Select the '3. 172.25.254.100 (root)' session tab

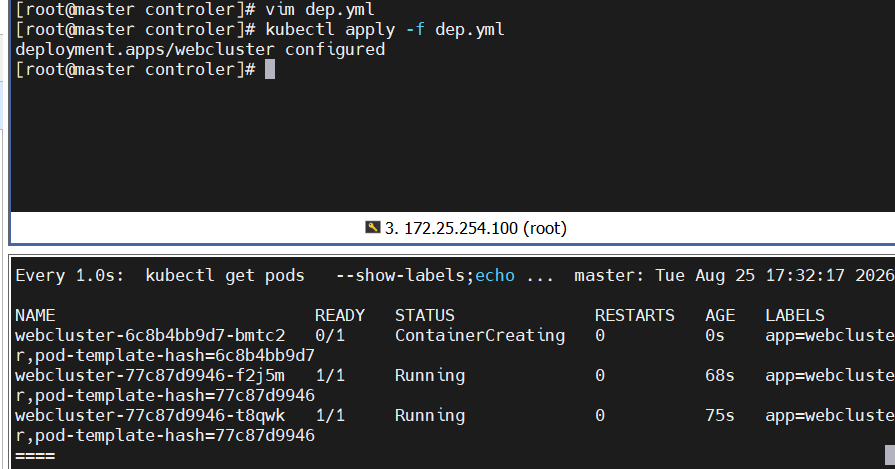click(x=466, y=228)
